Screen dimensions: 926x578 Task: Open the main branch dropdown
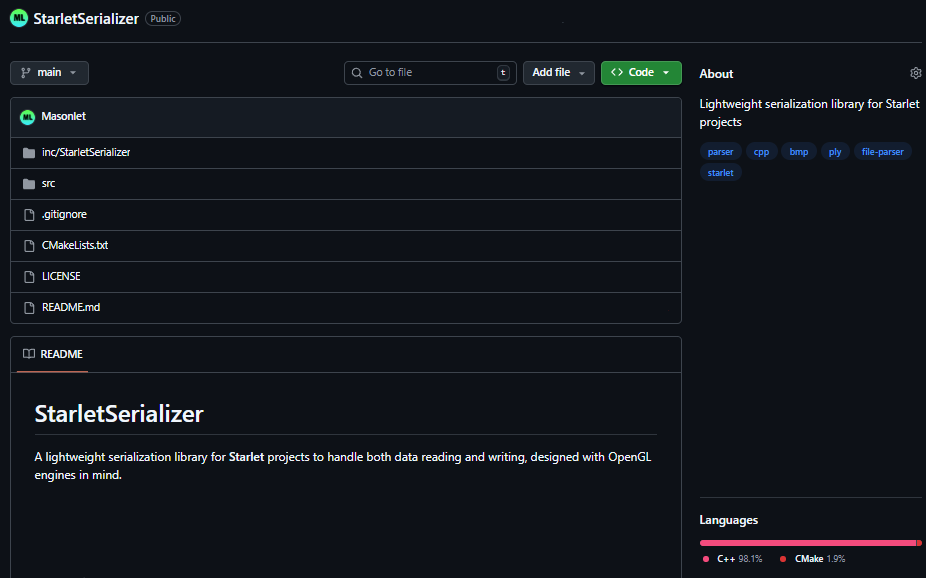(x=48, y=72)
